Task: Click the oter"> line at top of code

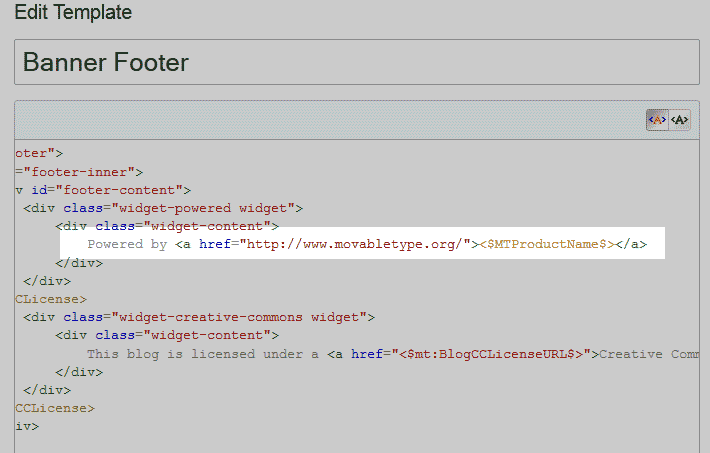Action: (x=39, y=154)
